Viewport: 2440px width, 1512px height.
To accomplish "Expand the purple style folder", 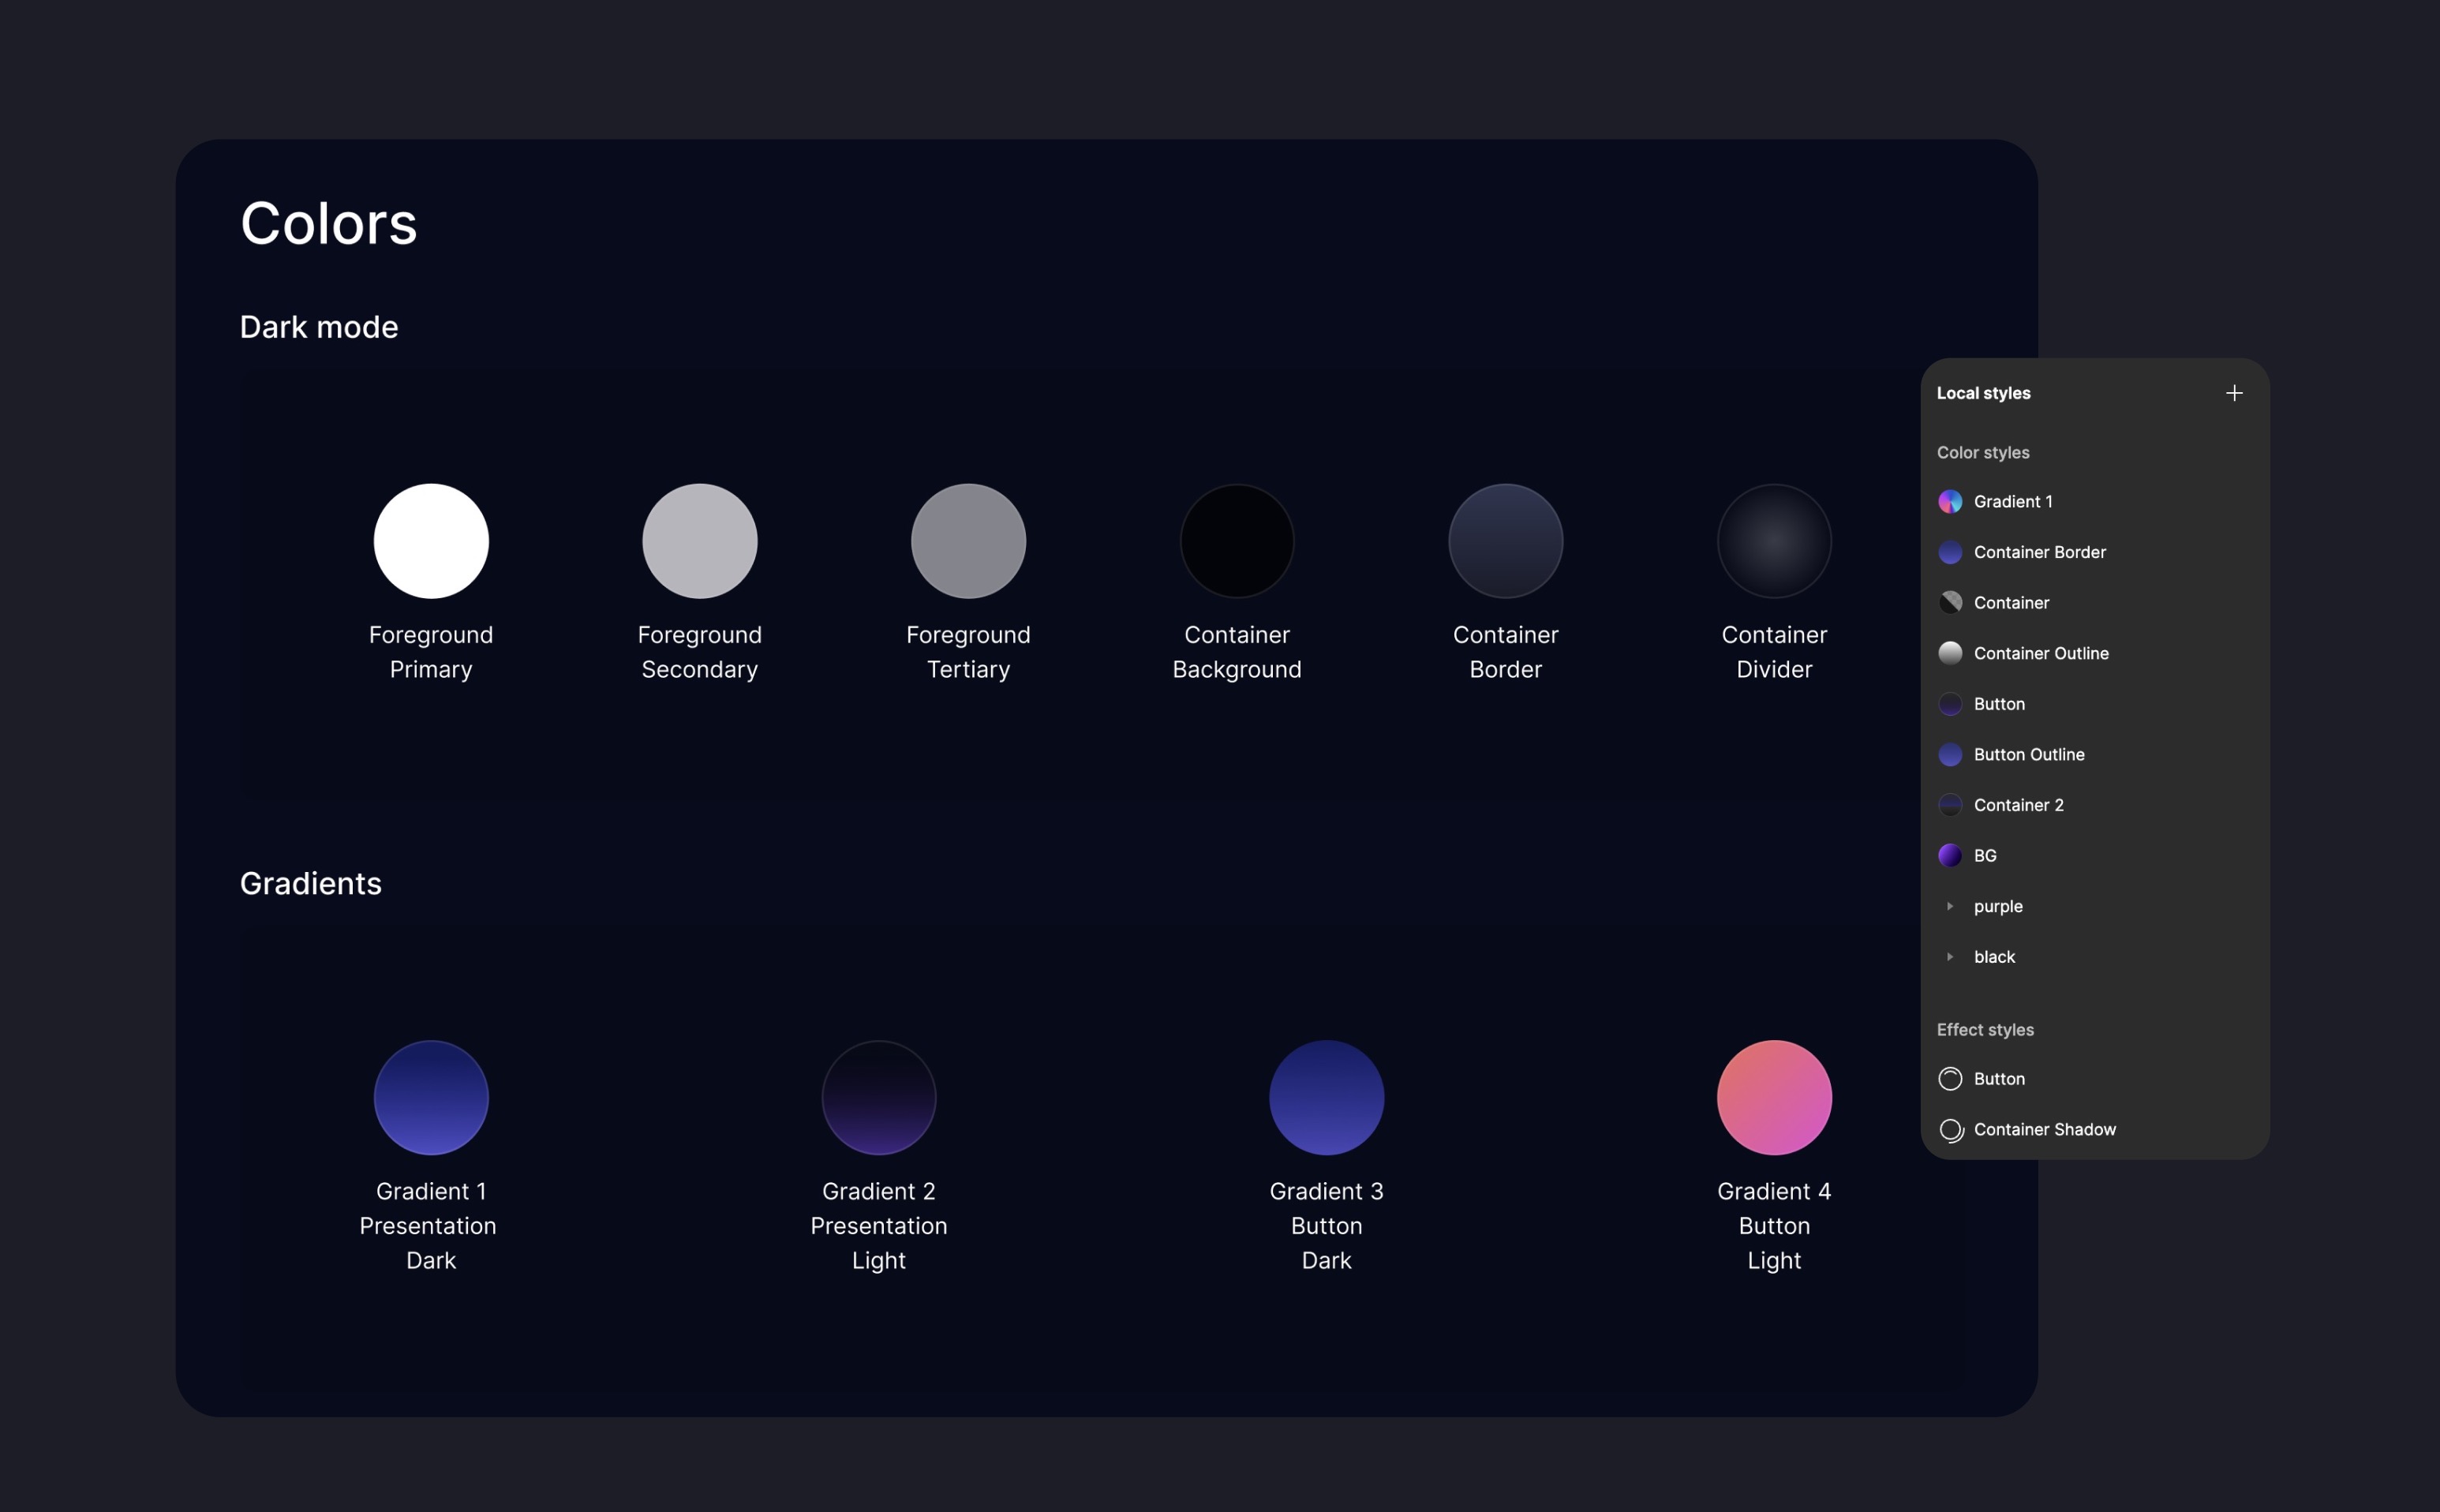I will pos(1949,906).
